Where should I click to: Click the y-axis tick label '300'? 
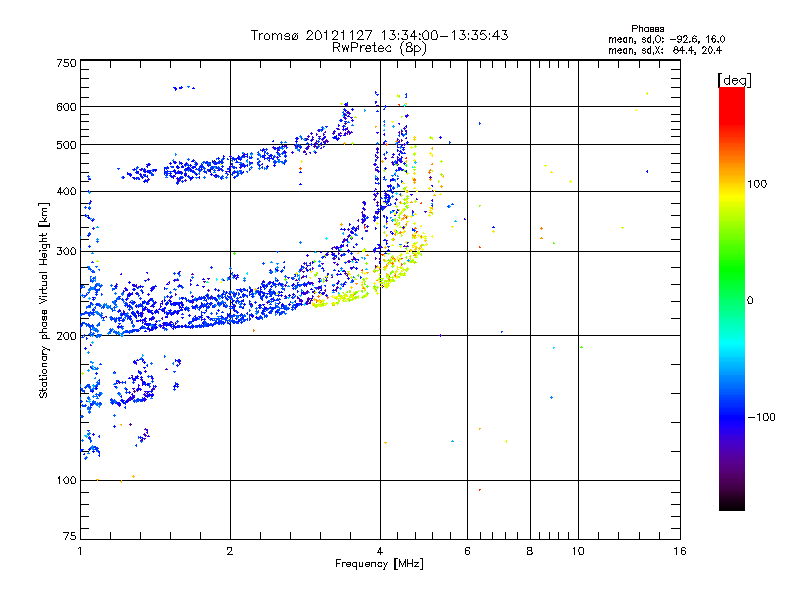click(x=66, y=251)
